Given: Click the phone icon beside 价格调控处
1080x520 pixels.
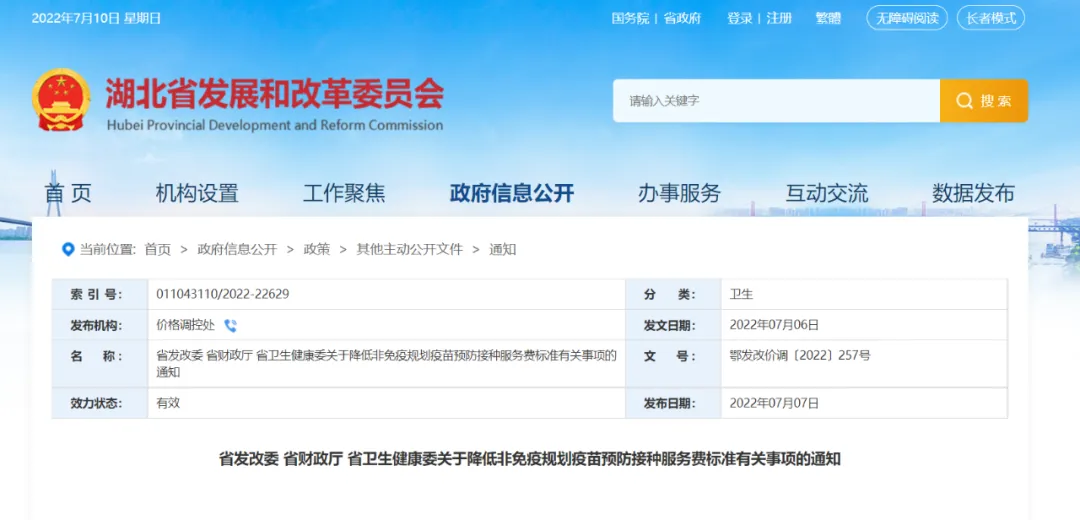Looking at the screenshot, I should pos(230,326).
